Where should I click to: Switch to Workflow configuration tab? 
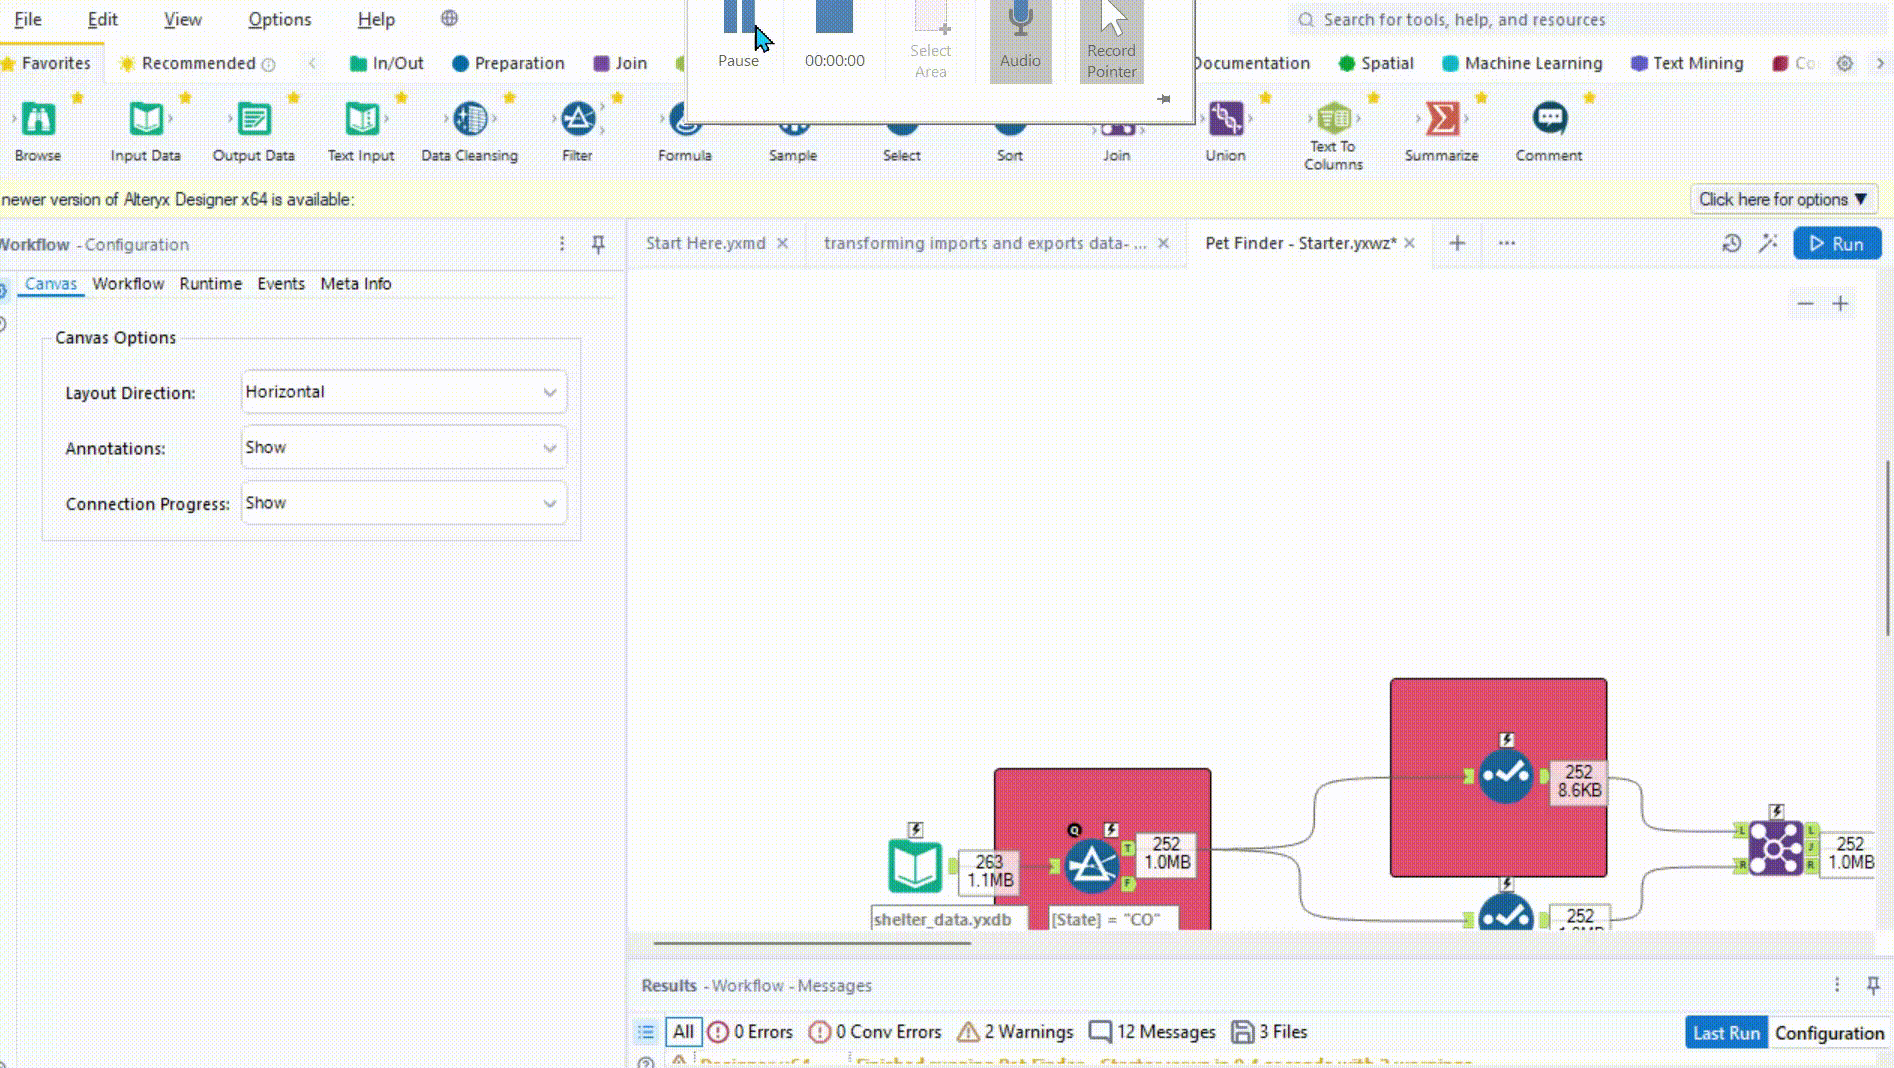click(x=128, y=284)
